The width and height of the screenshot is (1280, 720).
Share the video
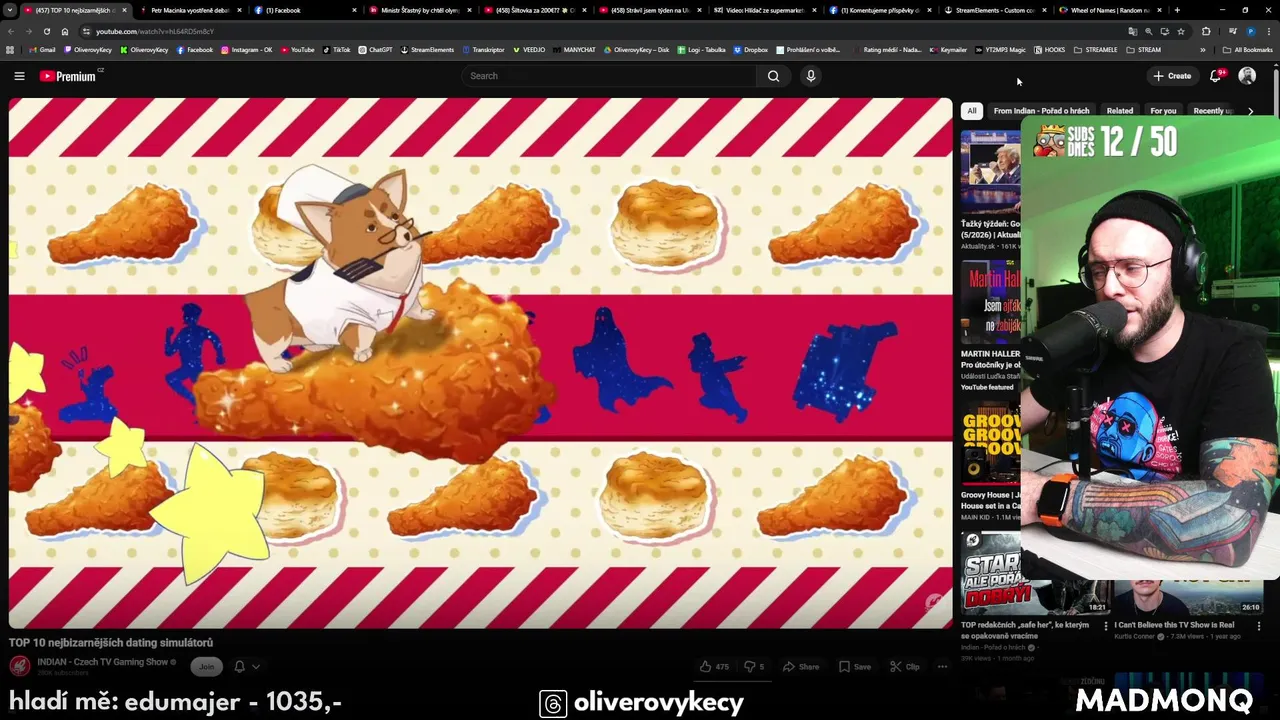(x=801, y=667)
